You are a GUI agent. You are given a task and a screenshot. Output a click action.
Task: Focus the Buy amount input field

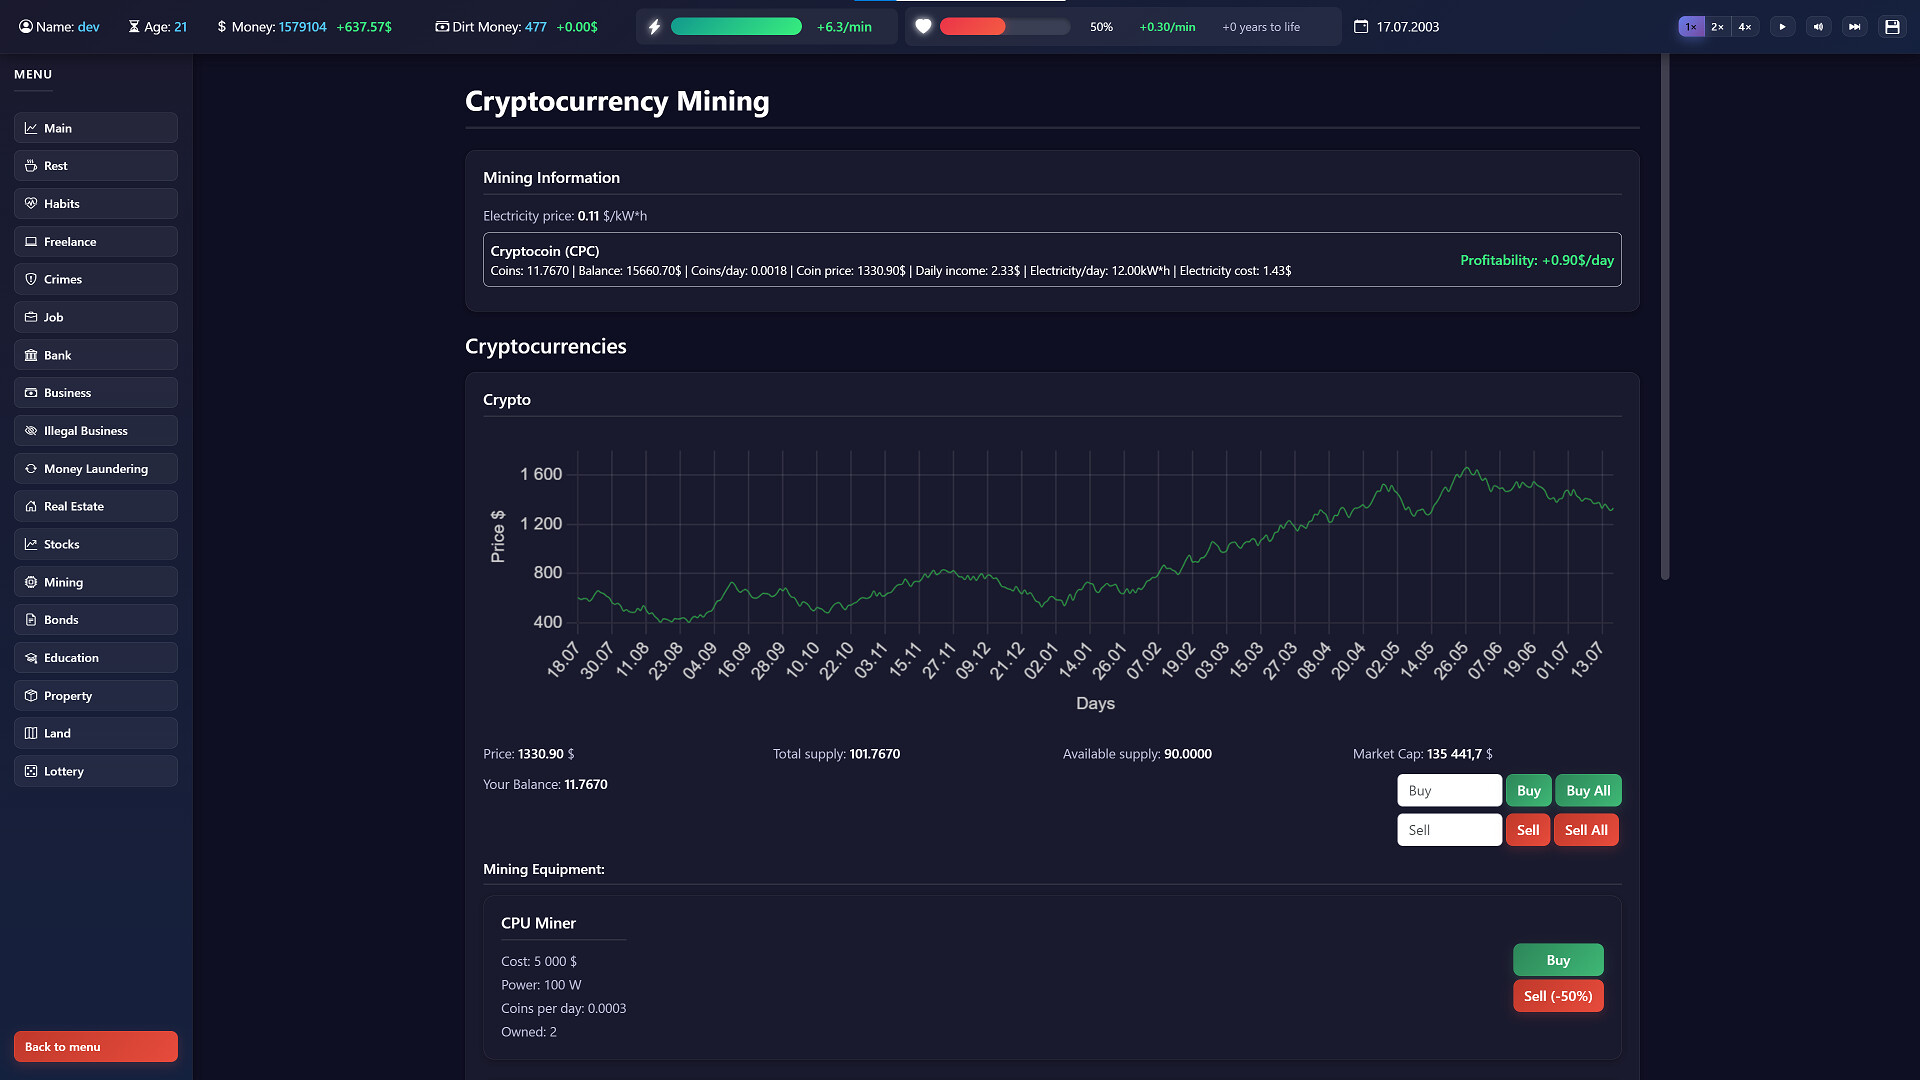(1448, 791)
